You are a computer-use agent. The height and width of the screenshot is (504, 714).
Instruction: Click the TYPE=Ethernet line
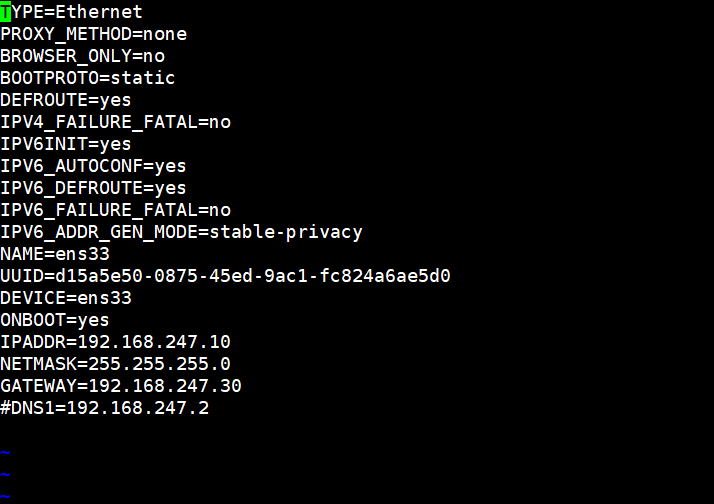[x=72, y=12]
